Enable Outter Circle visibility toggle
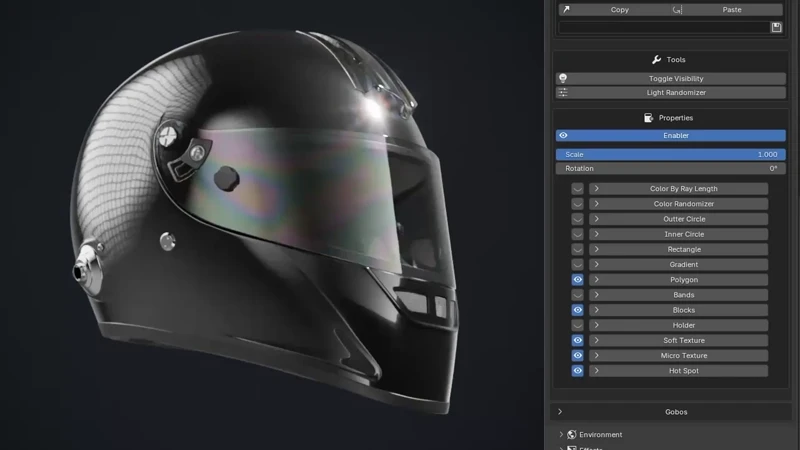This screenshot has width=800, height=450. [578, 219]
